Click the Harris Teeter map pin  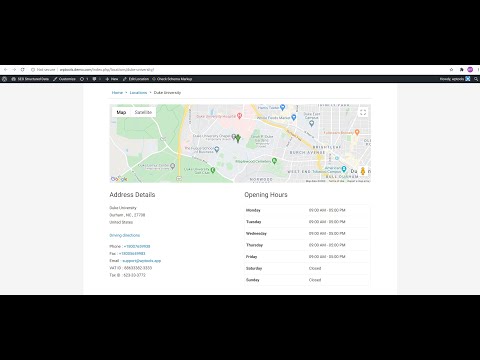coord(283,107)
